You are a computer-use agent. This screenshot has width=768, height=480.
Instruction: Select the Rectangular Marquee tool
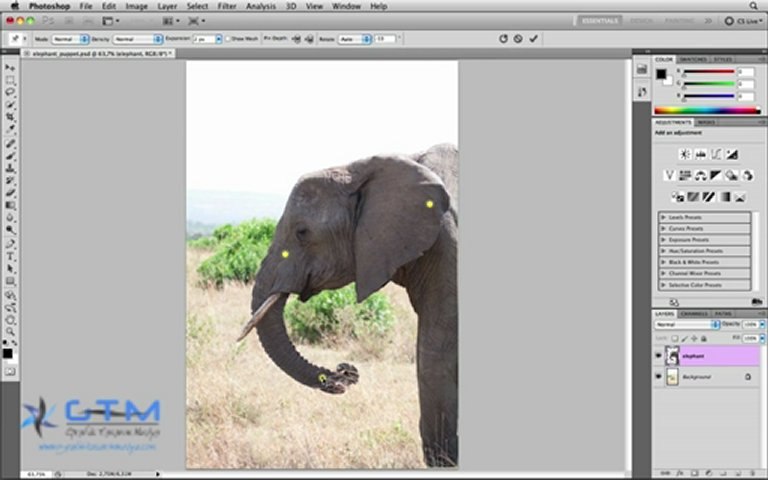coord(10,80)
